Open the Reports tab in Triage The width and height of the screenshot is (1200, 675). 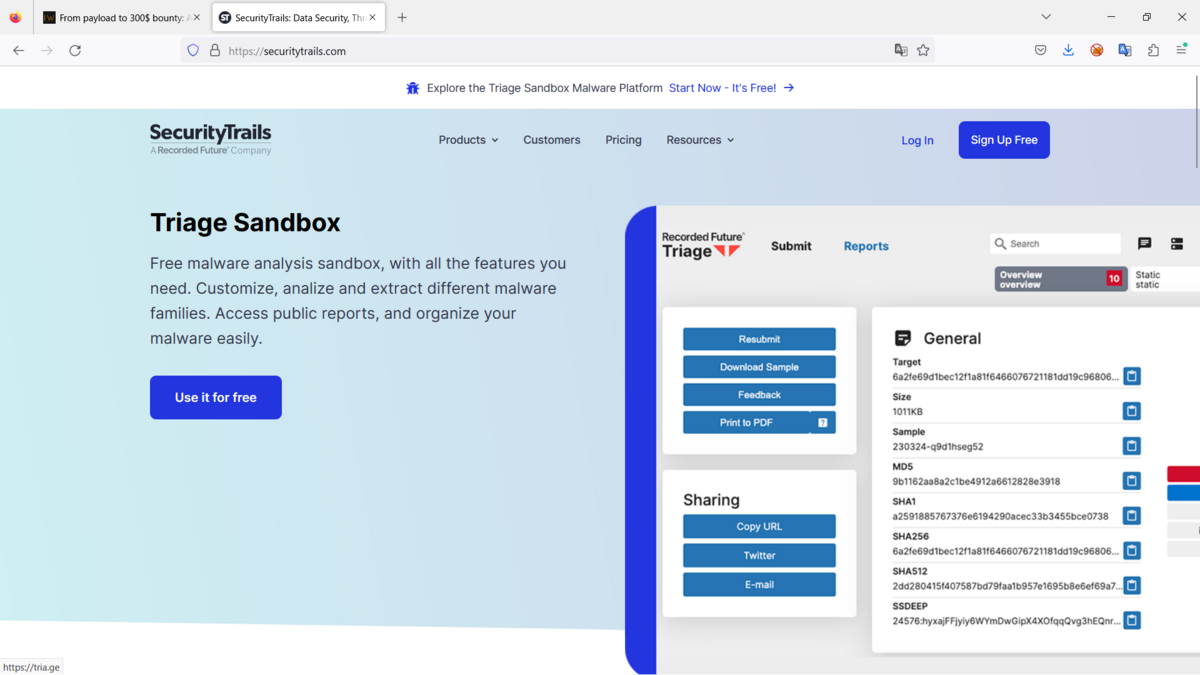[866, 246]
